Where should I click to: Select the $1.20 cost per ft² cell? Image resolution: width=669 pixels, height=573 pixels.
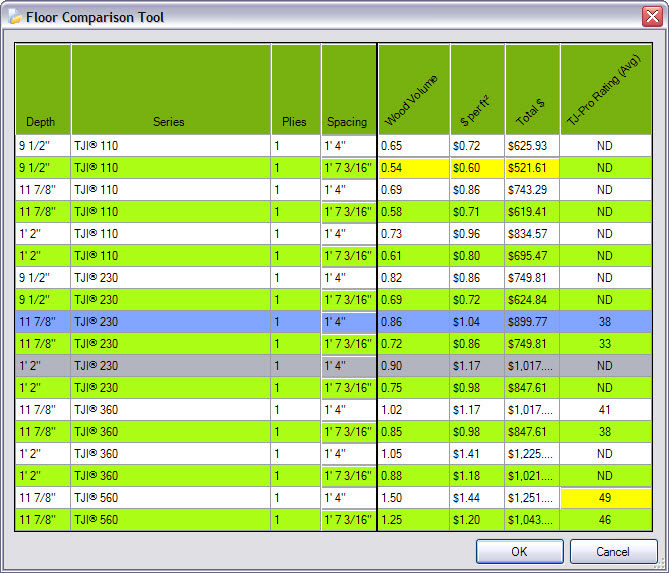click(477, 520)
